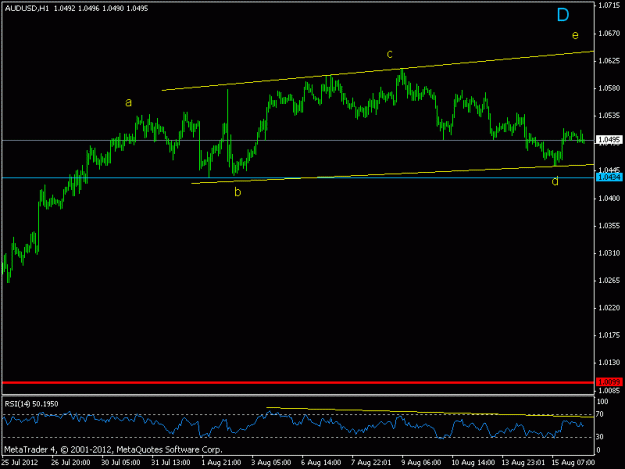Click the 31 Jul 13:00 time axis label

click(x=171, y=462)
